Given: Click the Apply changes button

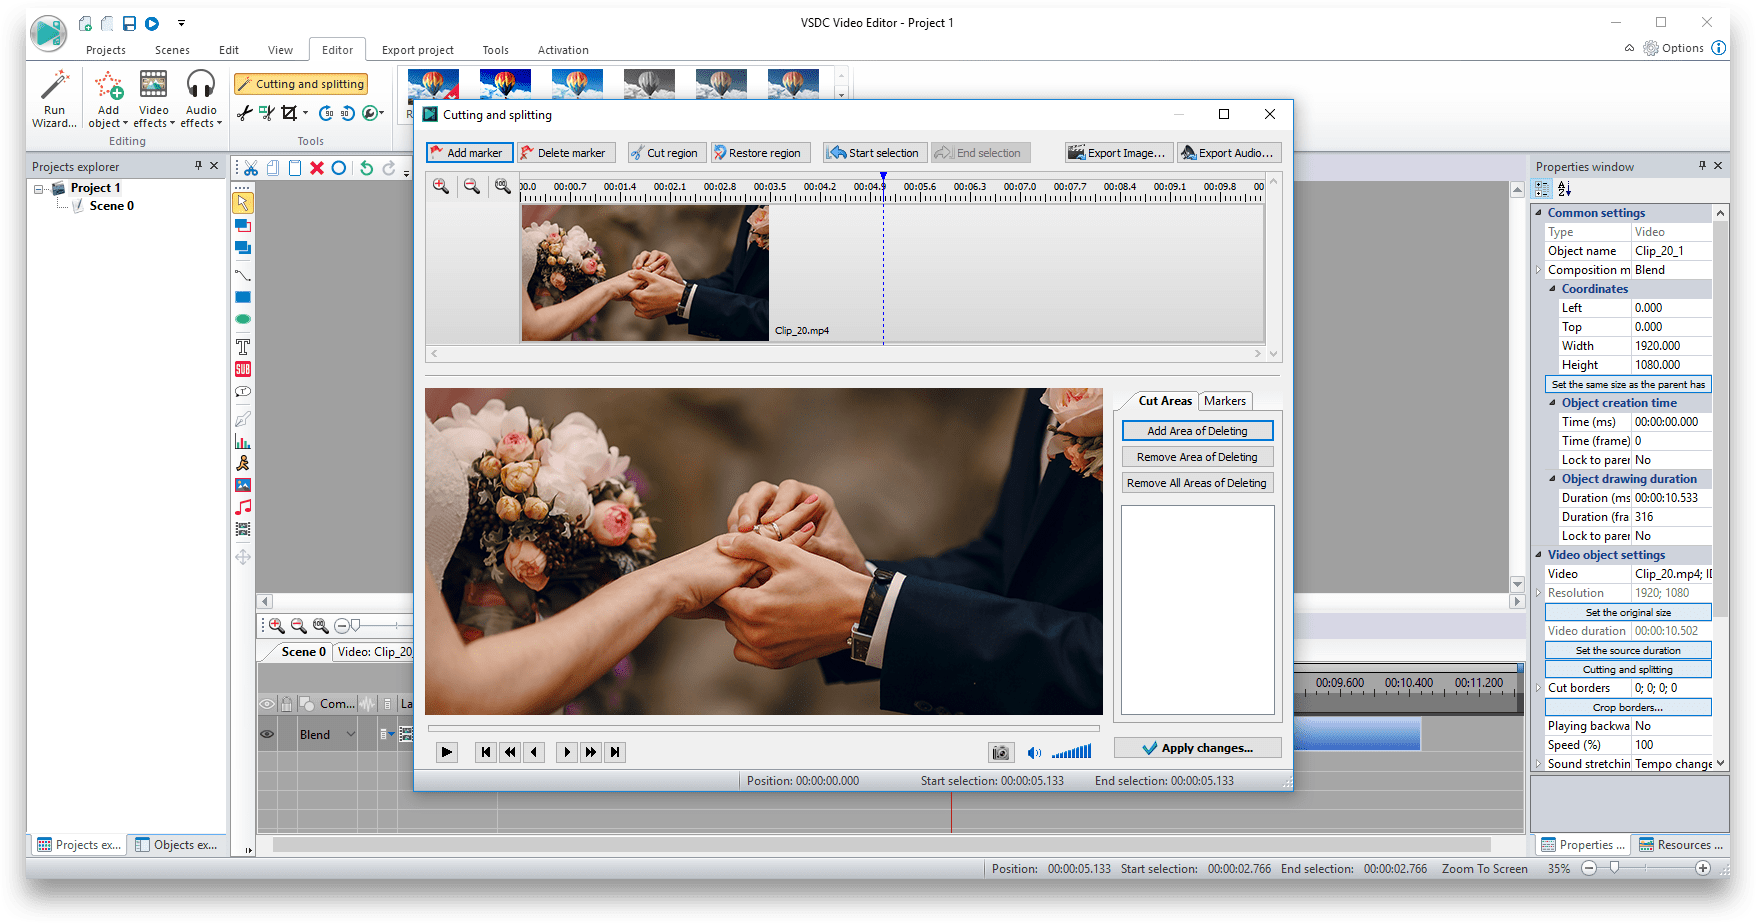Looking at the screenshot, I should pyautogui.click(x=1197, y=747).
